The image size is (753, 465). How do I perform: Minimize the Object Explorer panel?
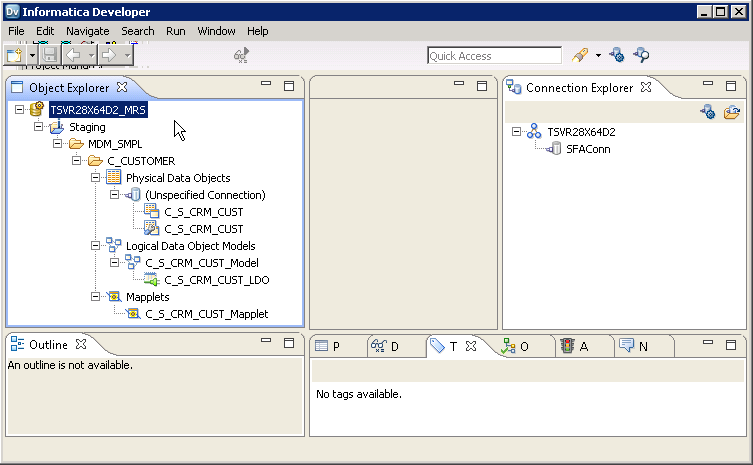[266, 84]
